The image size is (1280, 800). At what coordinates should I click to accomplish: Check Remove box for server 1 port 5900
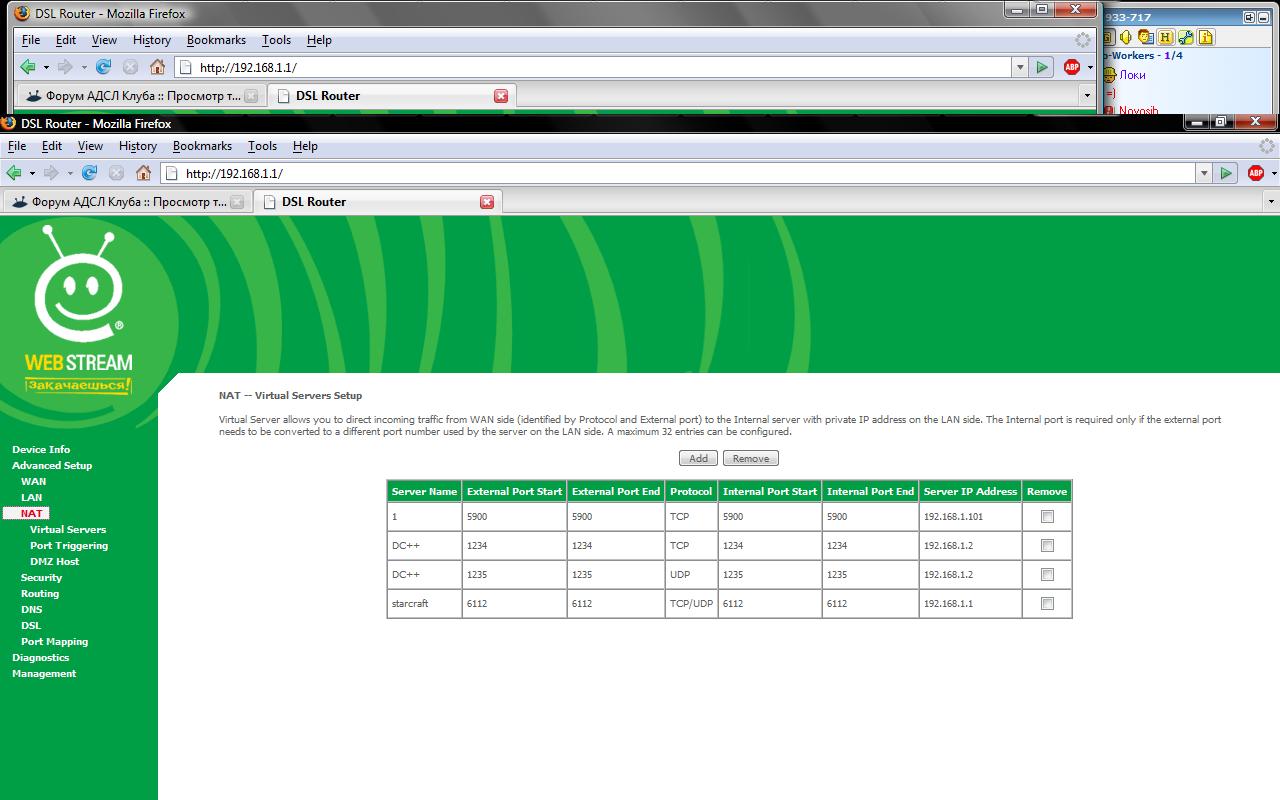tap(1047, 517)
